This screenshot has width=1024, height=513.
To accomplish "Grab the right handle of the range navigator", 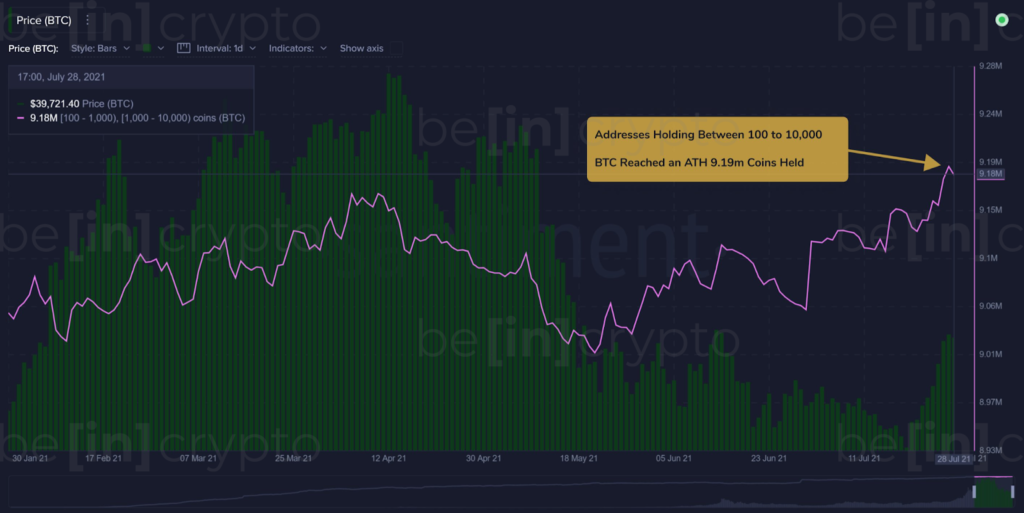I will 1012,491.
